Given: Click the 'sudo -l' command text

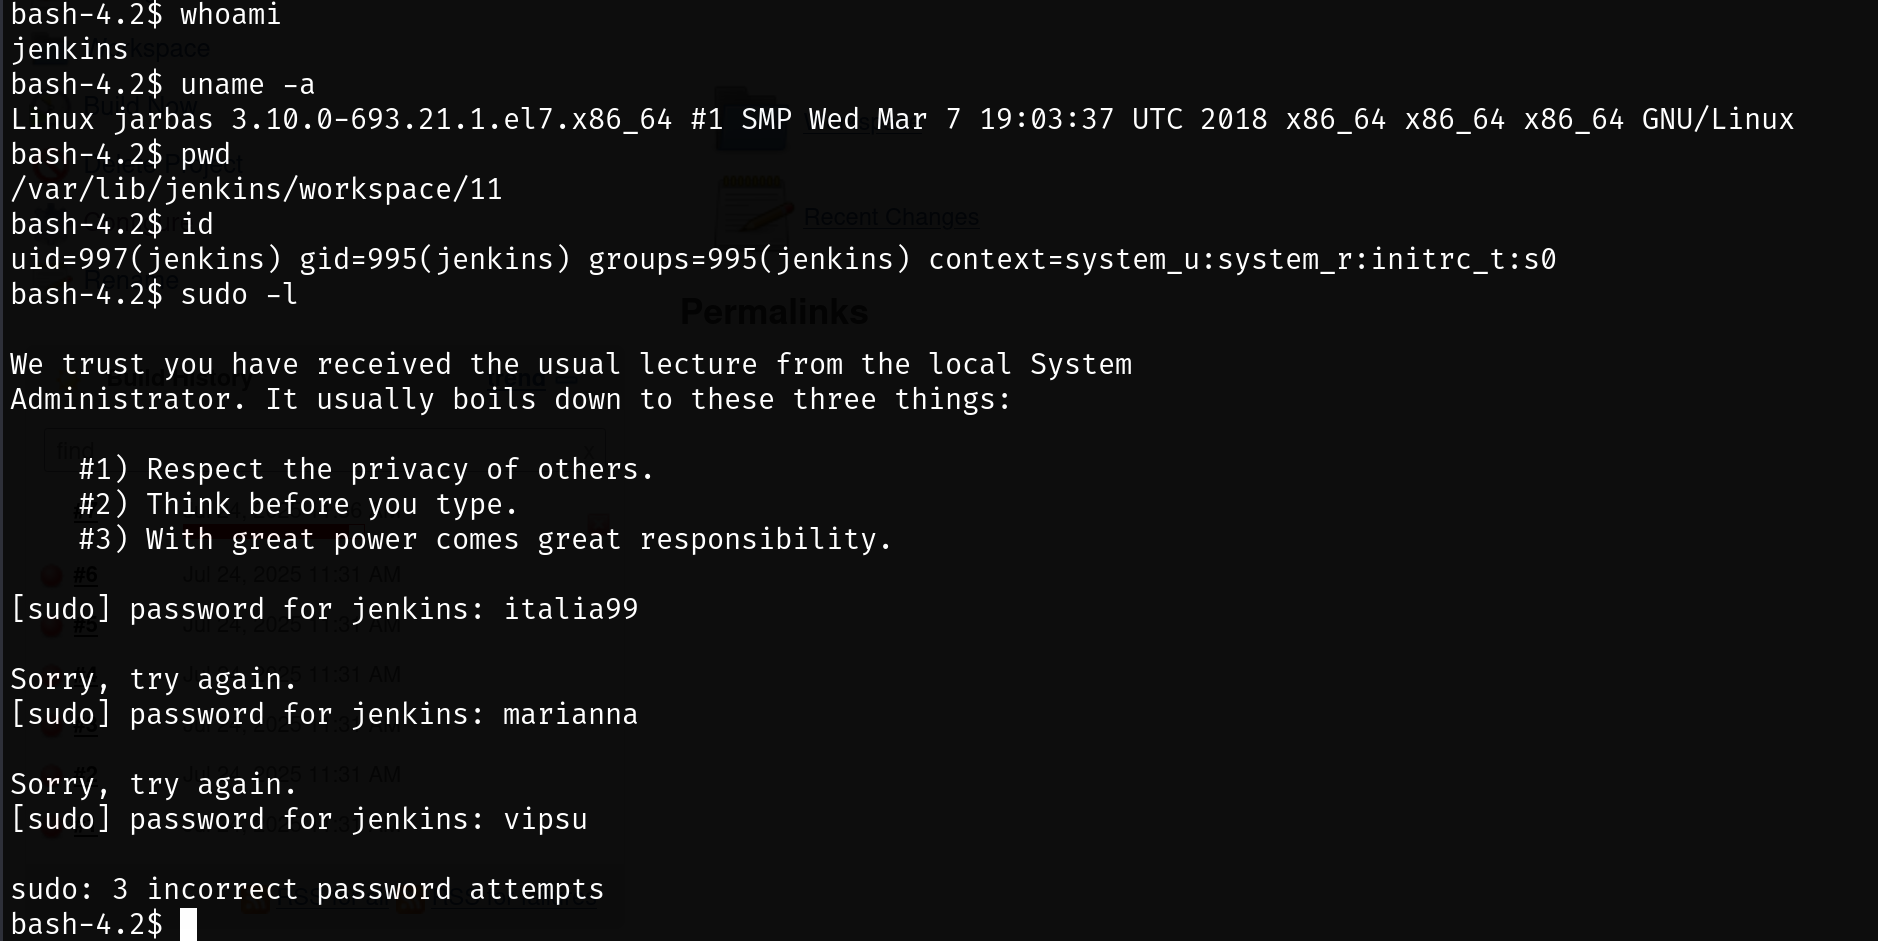Looking at the screenshot, I should click(239, 294).
